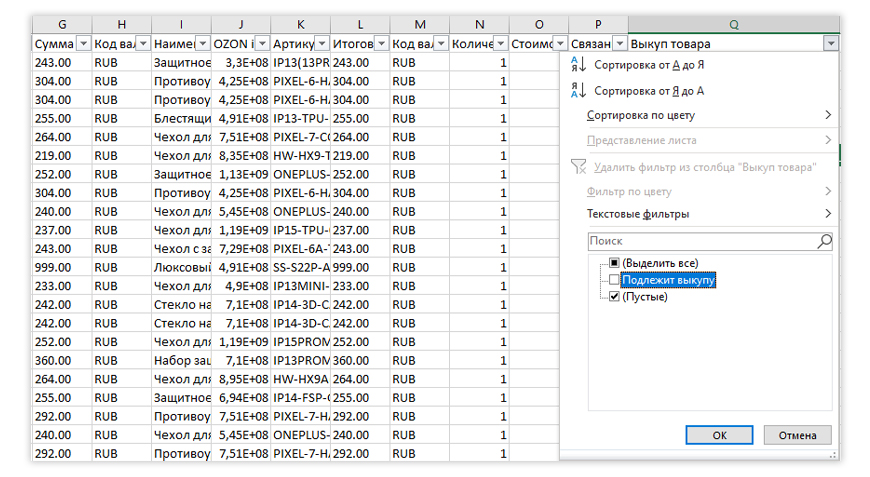Click the magnifier icon in the search box
This screenshot has height=477, width=870.
(x=824, y=241)
